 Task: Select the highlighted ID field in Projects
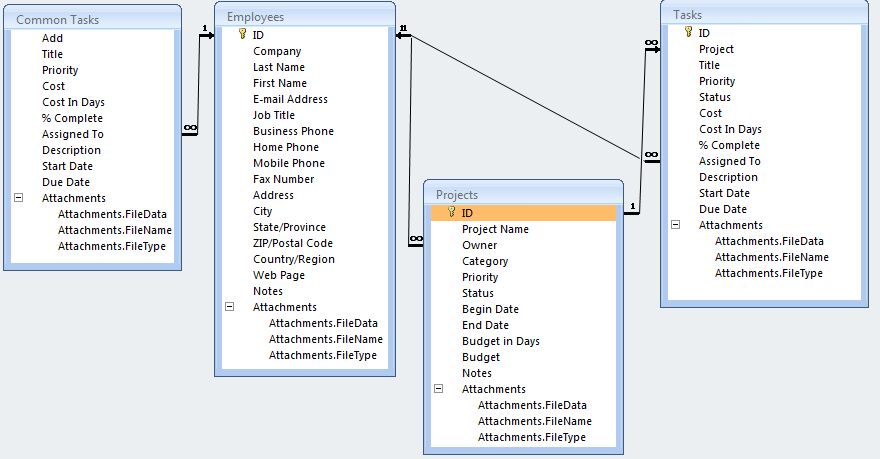coord(523,213)
